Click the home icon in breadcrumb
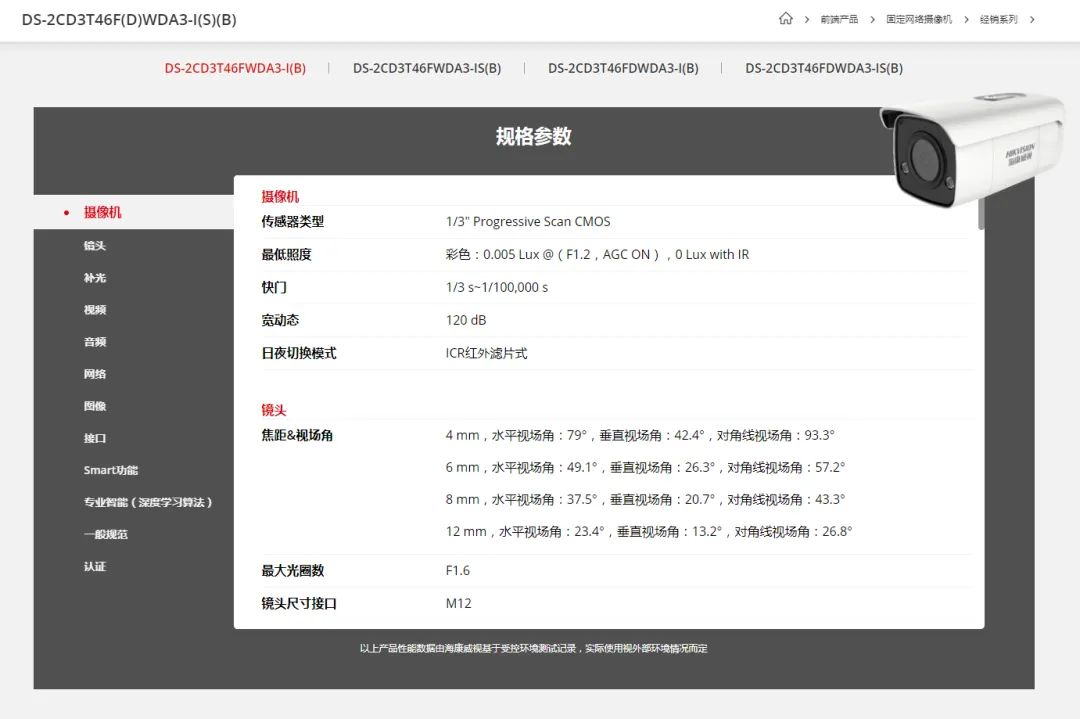 (785, 19)
